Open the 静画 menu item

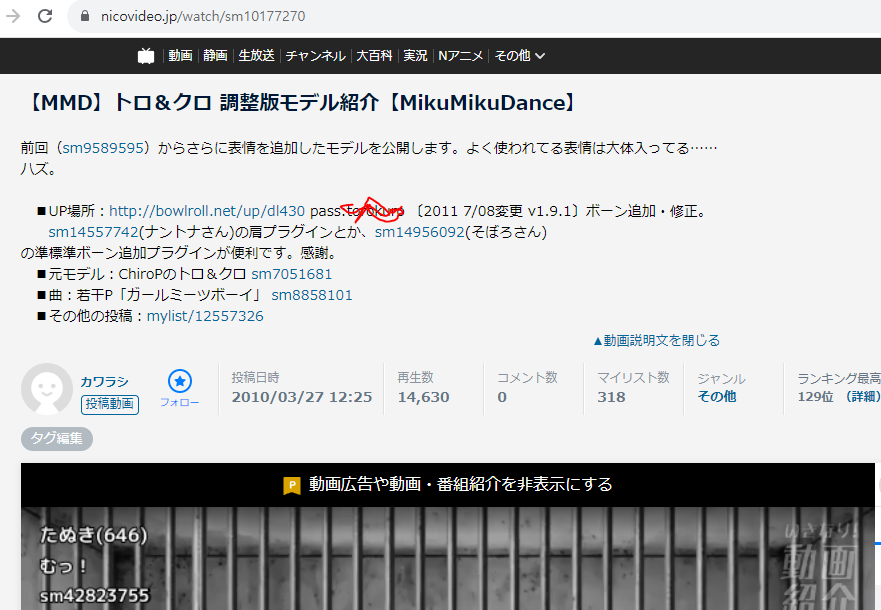(215, 56)
